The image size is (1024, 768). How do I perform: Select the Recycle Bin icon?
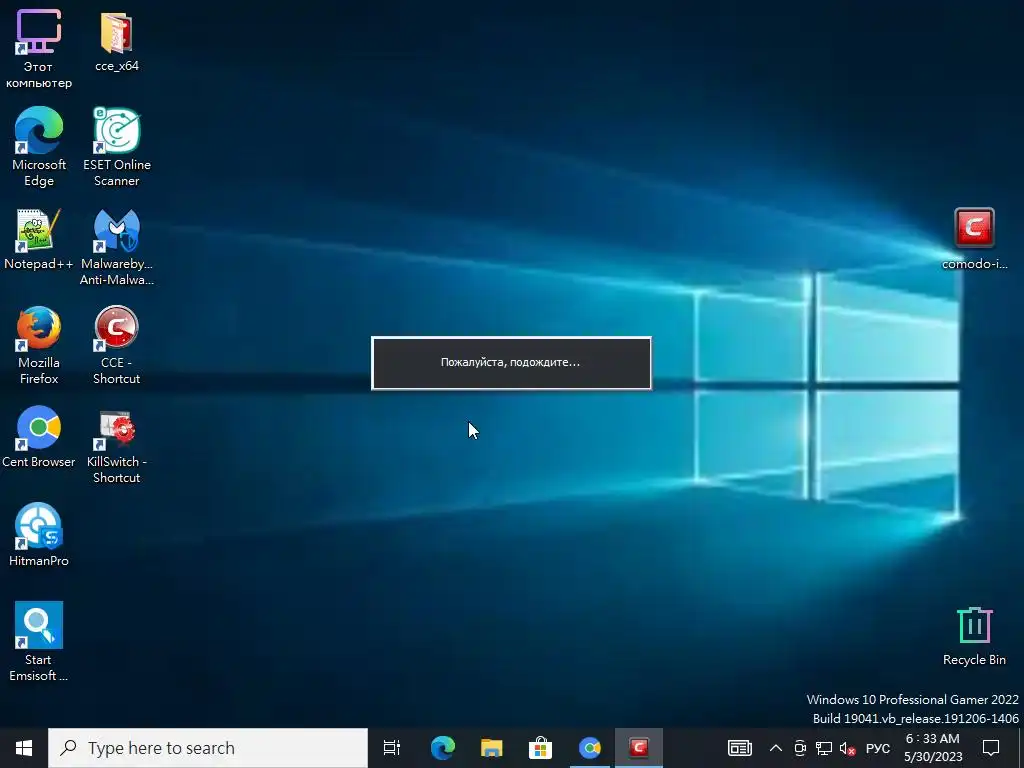pos(974,635)
